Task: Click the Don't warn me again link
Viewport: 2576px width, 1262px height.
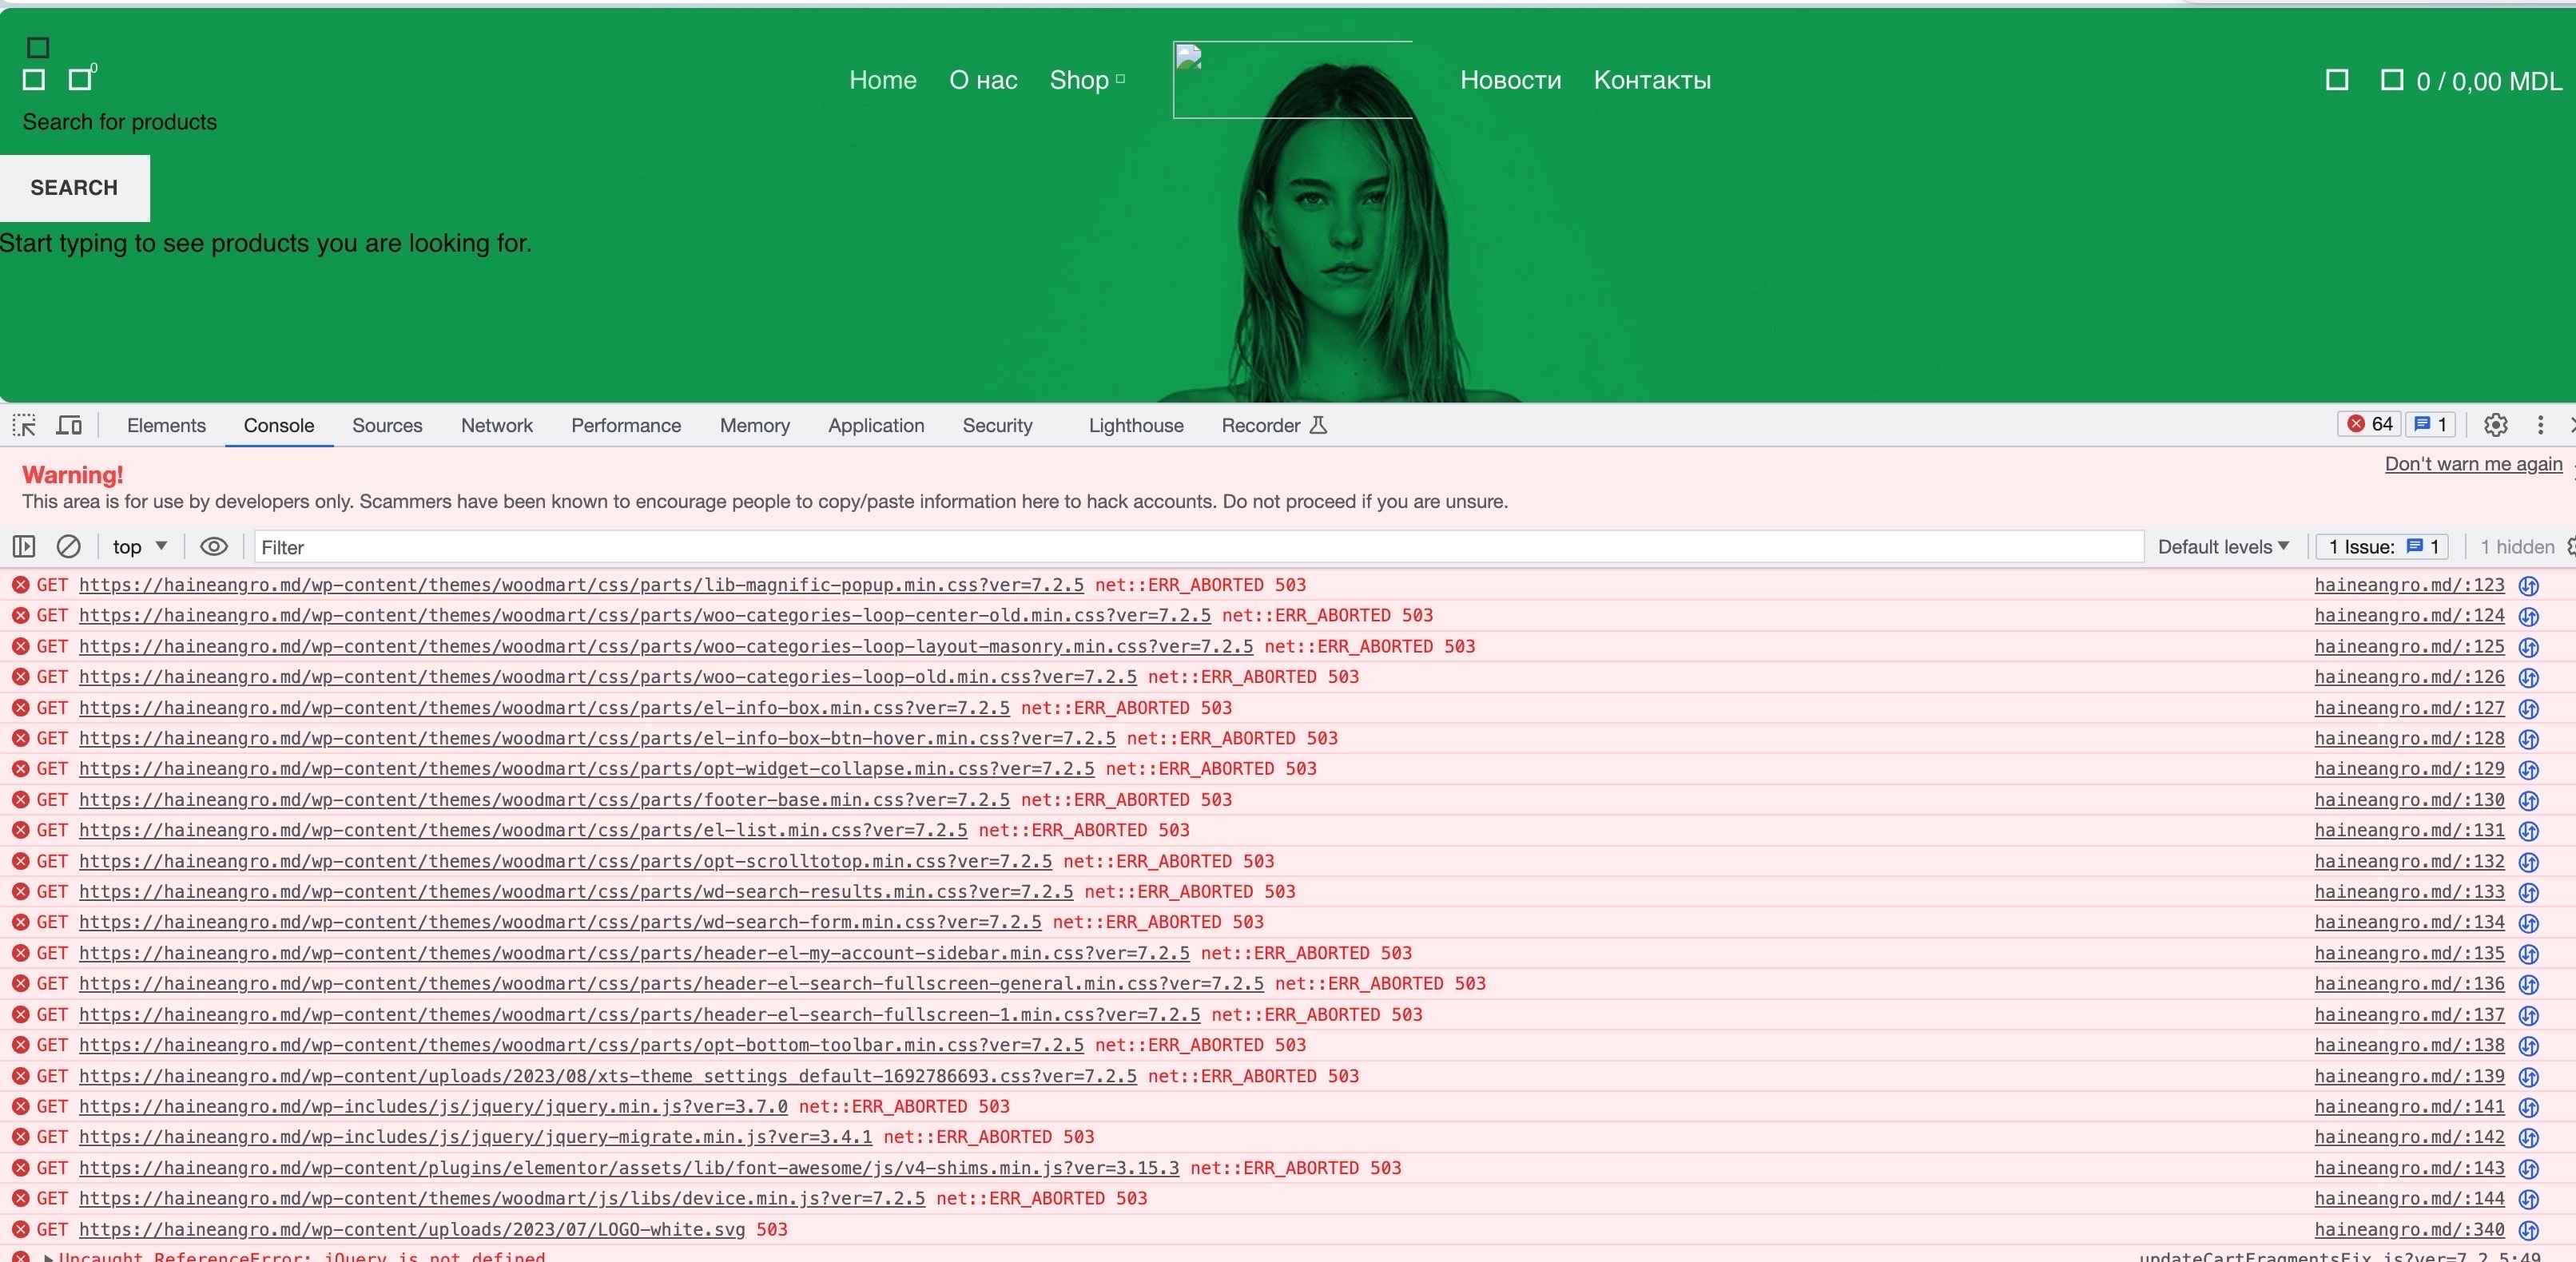Action: pyautogui.click(x=2472, y=464)
